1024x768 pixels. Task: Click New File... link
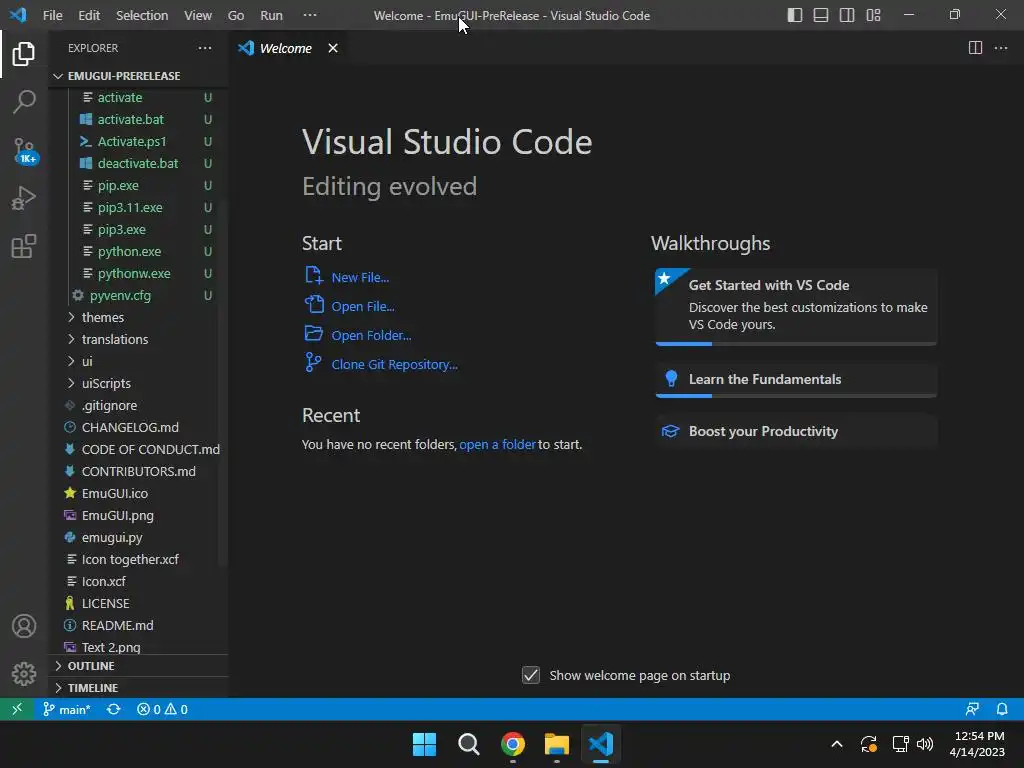pos(360,278)
